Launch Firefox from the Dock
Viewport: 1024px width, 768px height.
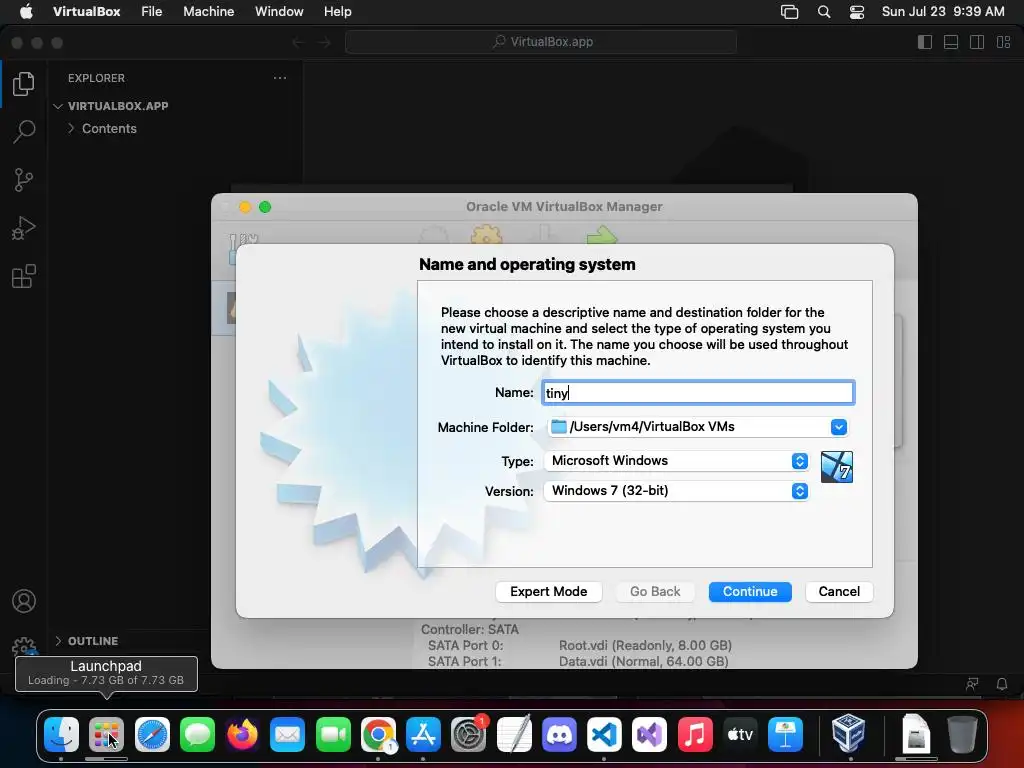(x=242, y=735)
